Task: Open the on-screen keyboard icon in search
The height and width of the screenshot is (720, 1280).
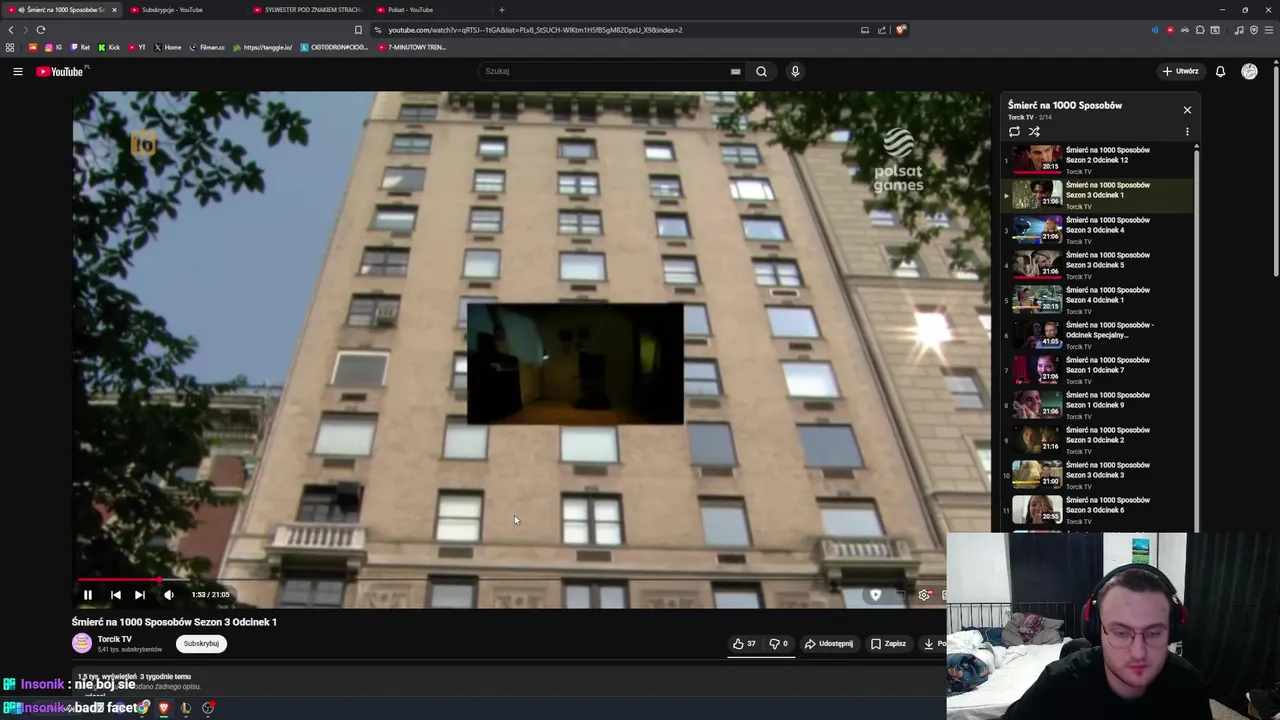Action: [735, 71]
